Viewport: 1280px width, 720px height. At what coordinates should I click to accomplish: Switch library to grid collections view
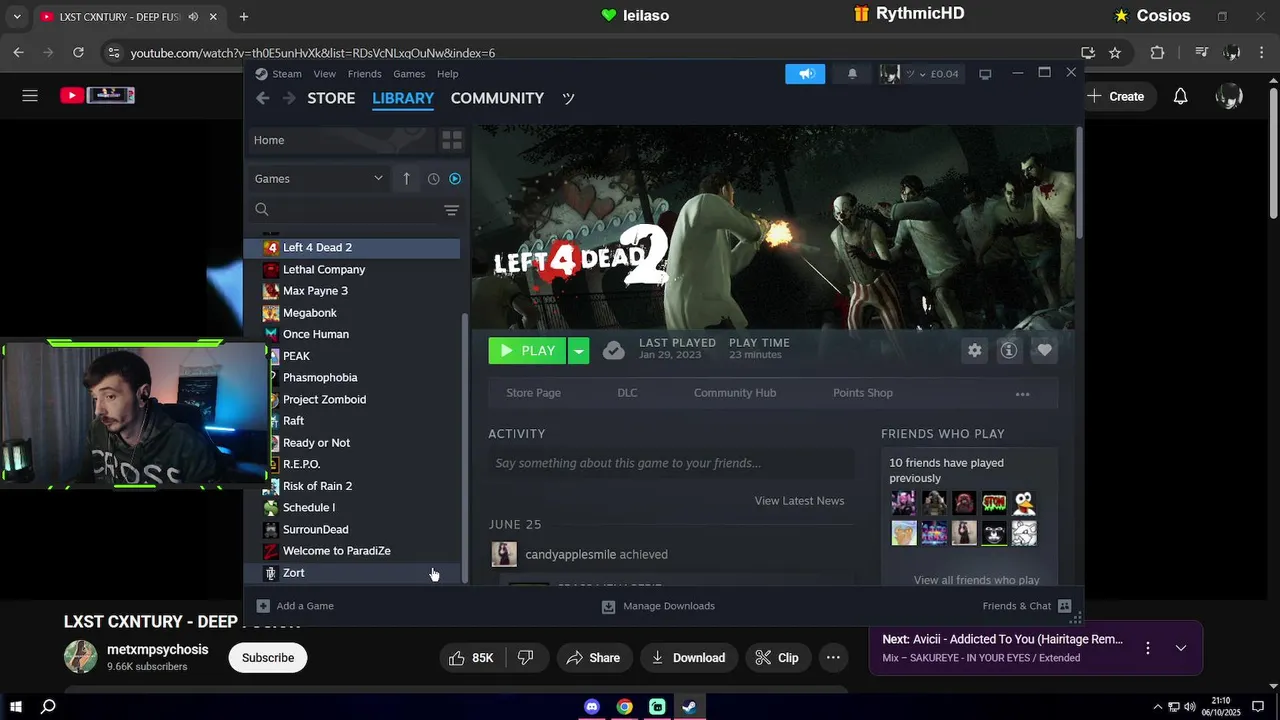(452, 140)
